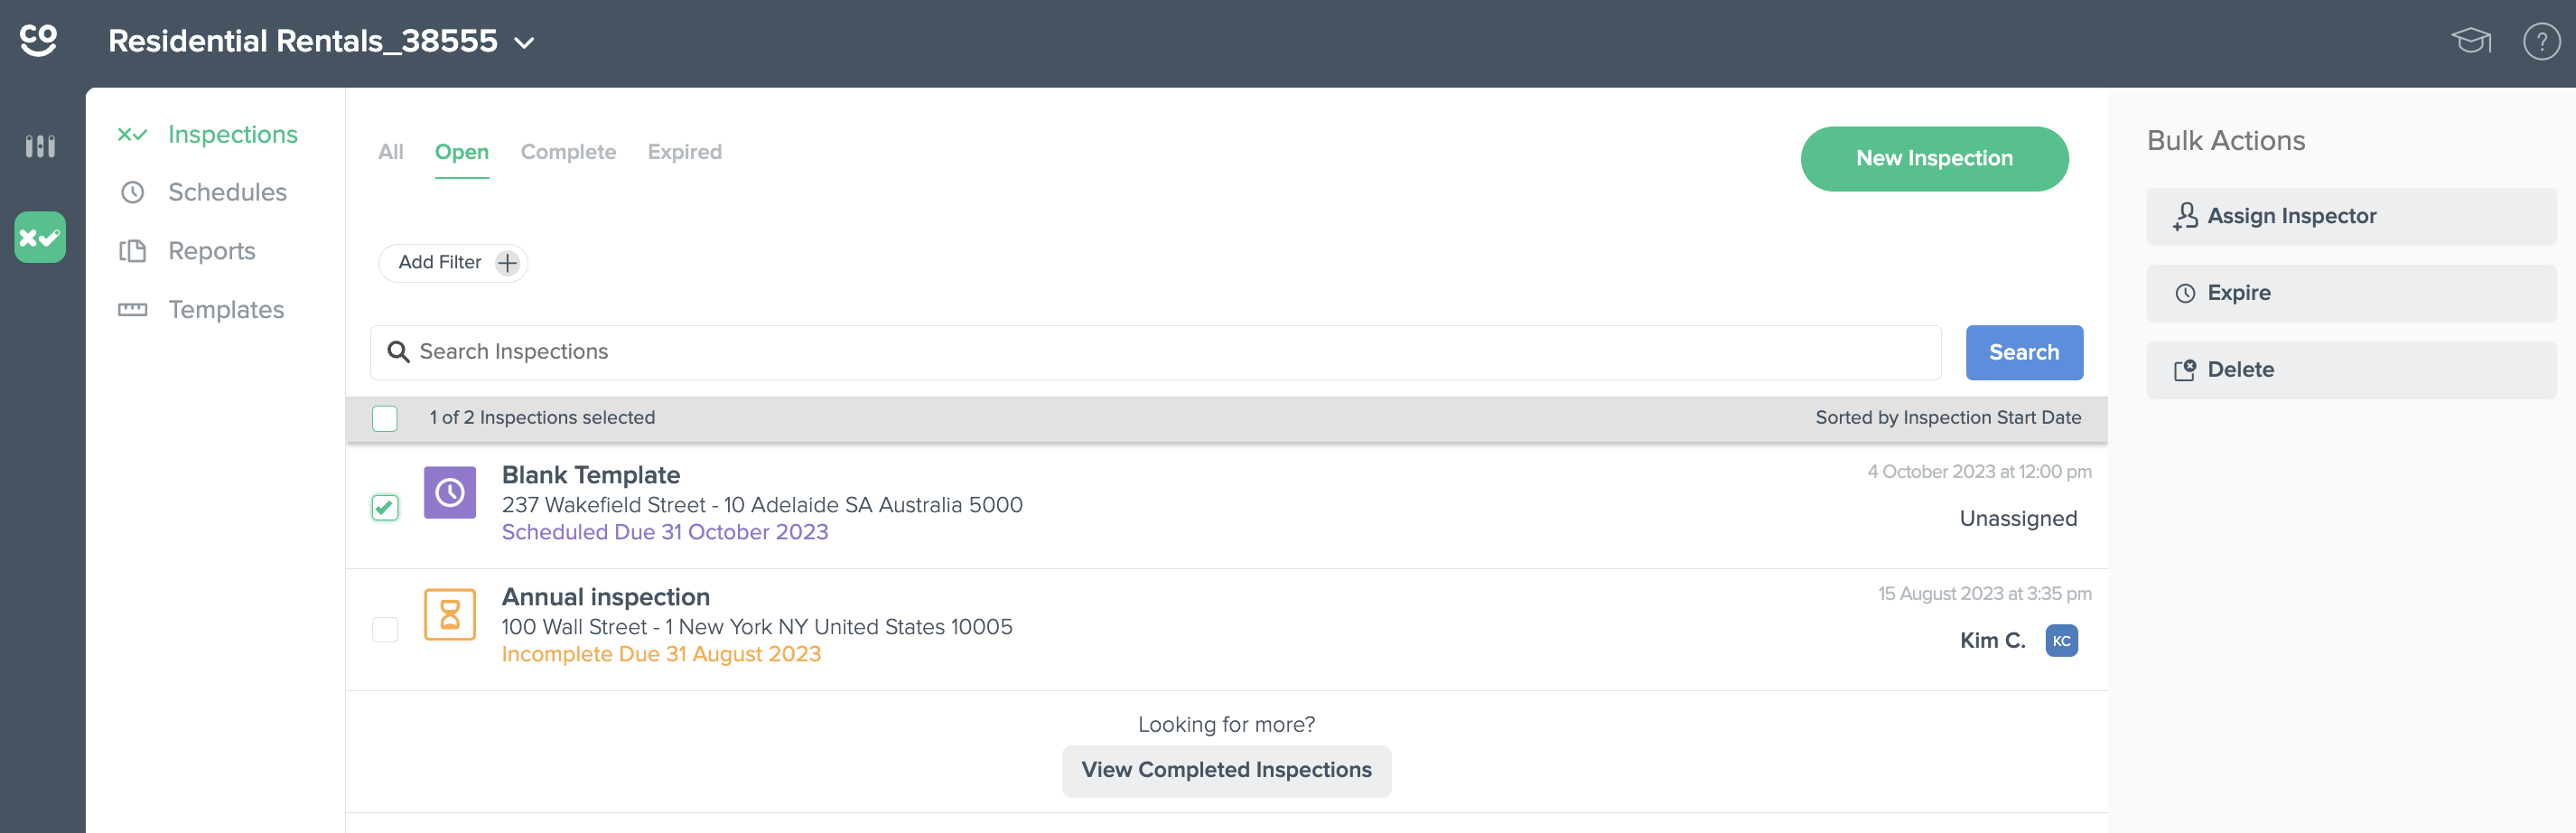
Task: Switch to the Expired tab
Action: pos(684,151)
